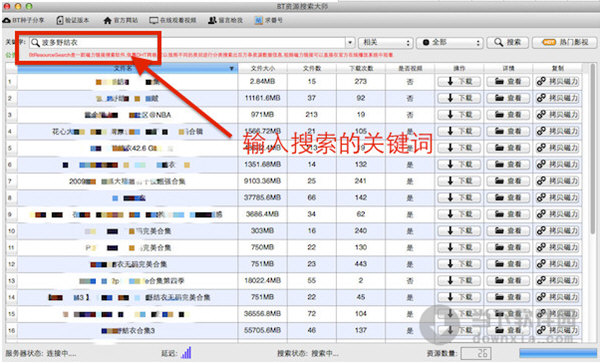
Task: Copy magnet link for row 5
Action: 557,148
